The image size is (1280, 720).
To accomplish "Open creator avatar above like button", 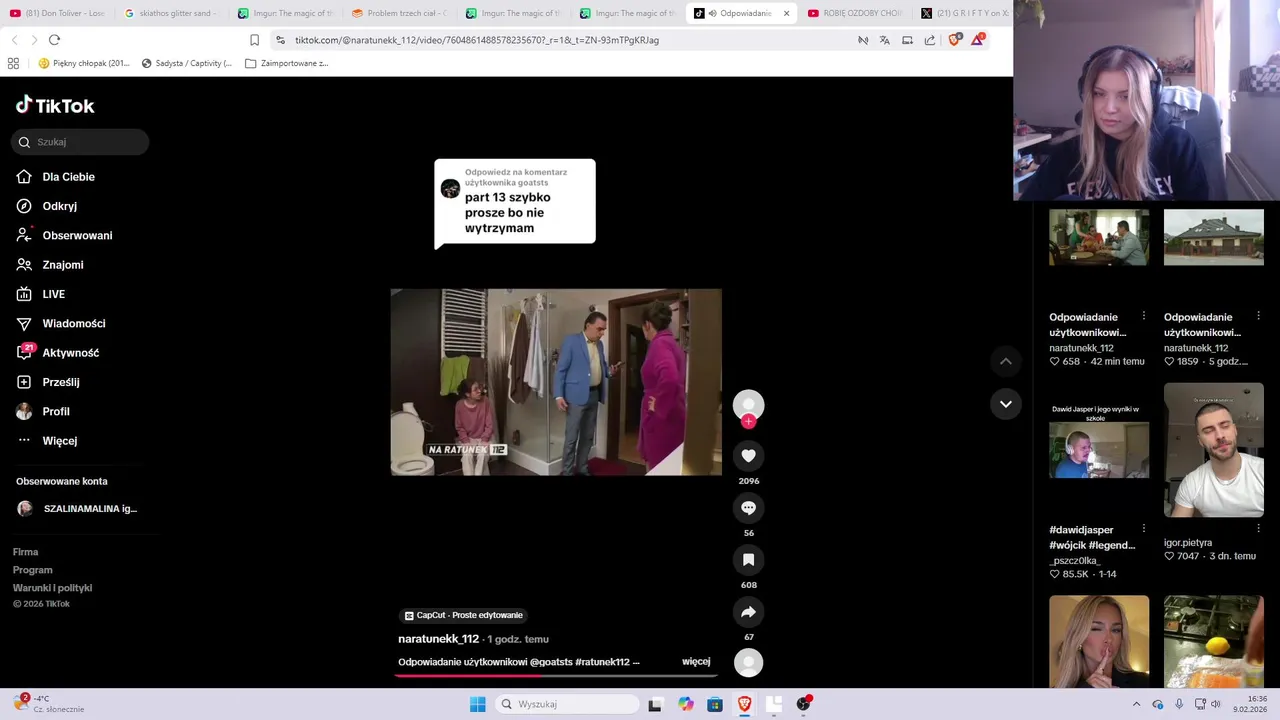I will 748,404.
